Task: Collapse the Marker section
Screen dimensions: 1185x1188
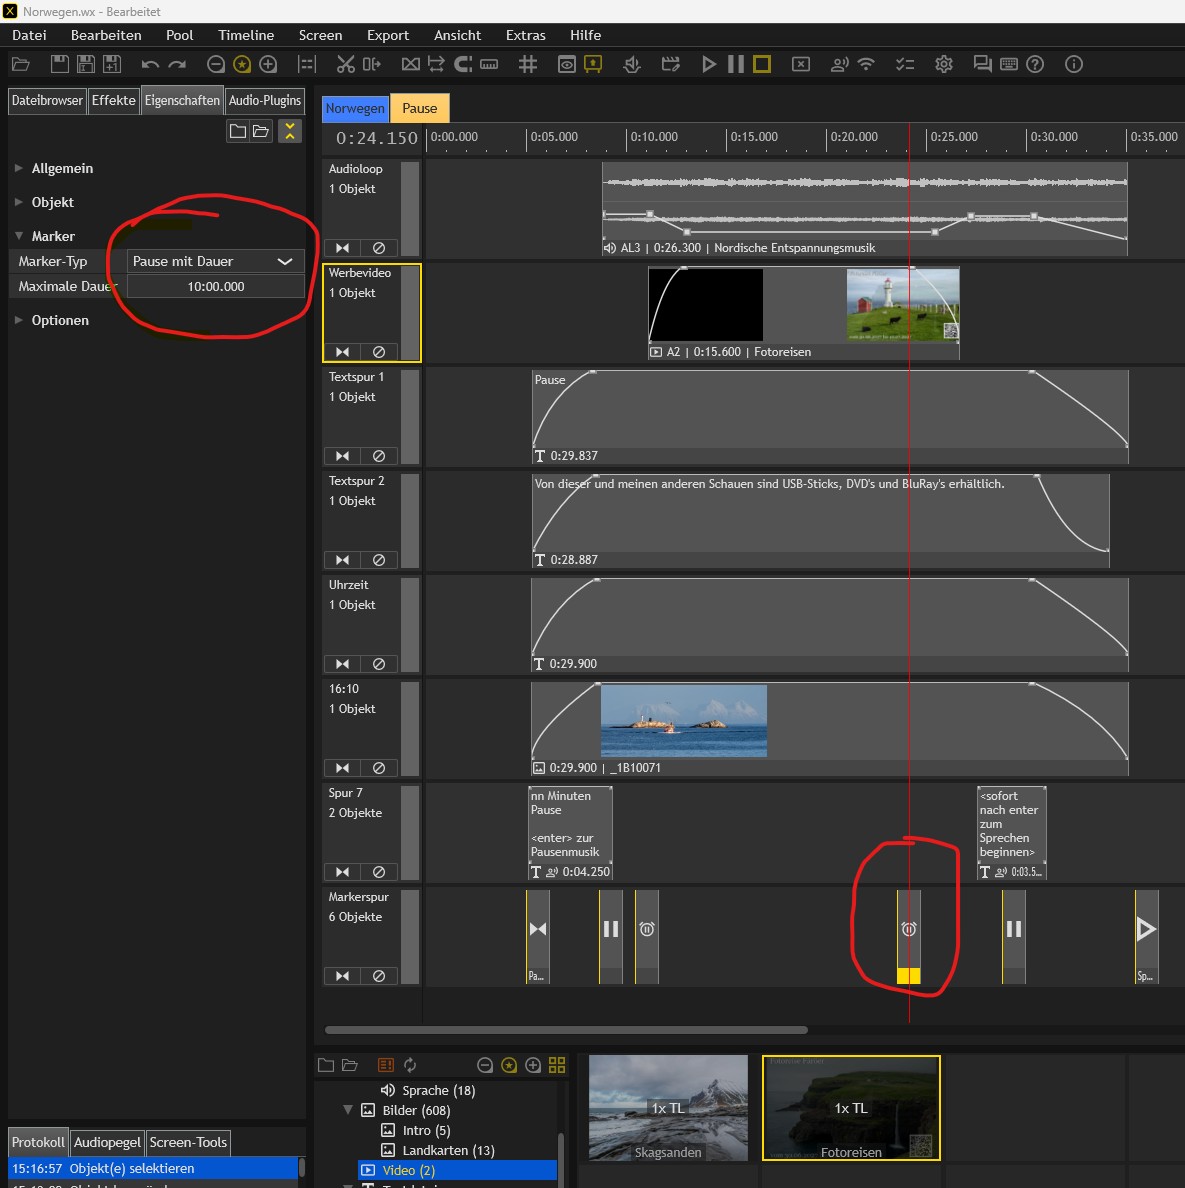Action: click(19, 236)
